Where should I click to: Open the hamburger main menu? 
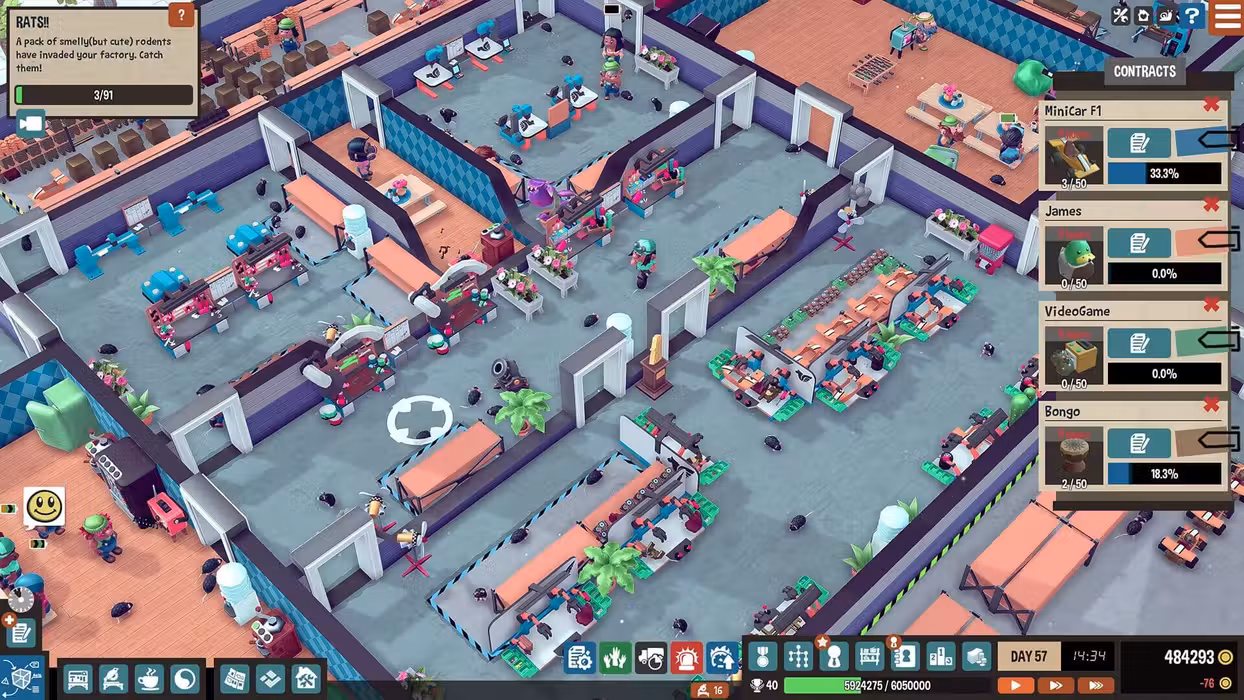[1226, 16]
